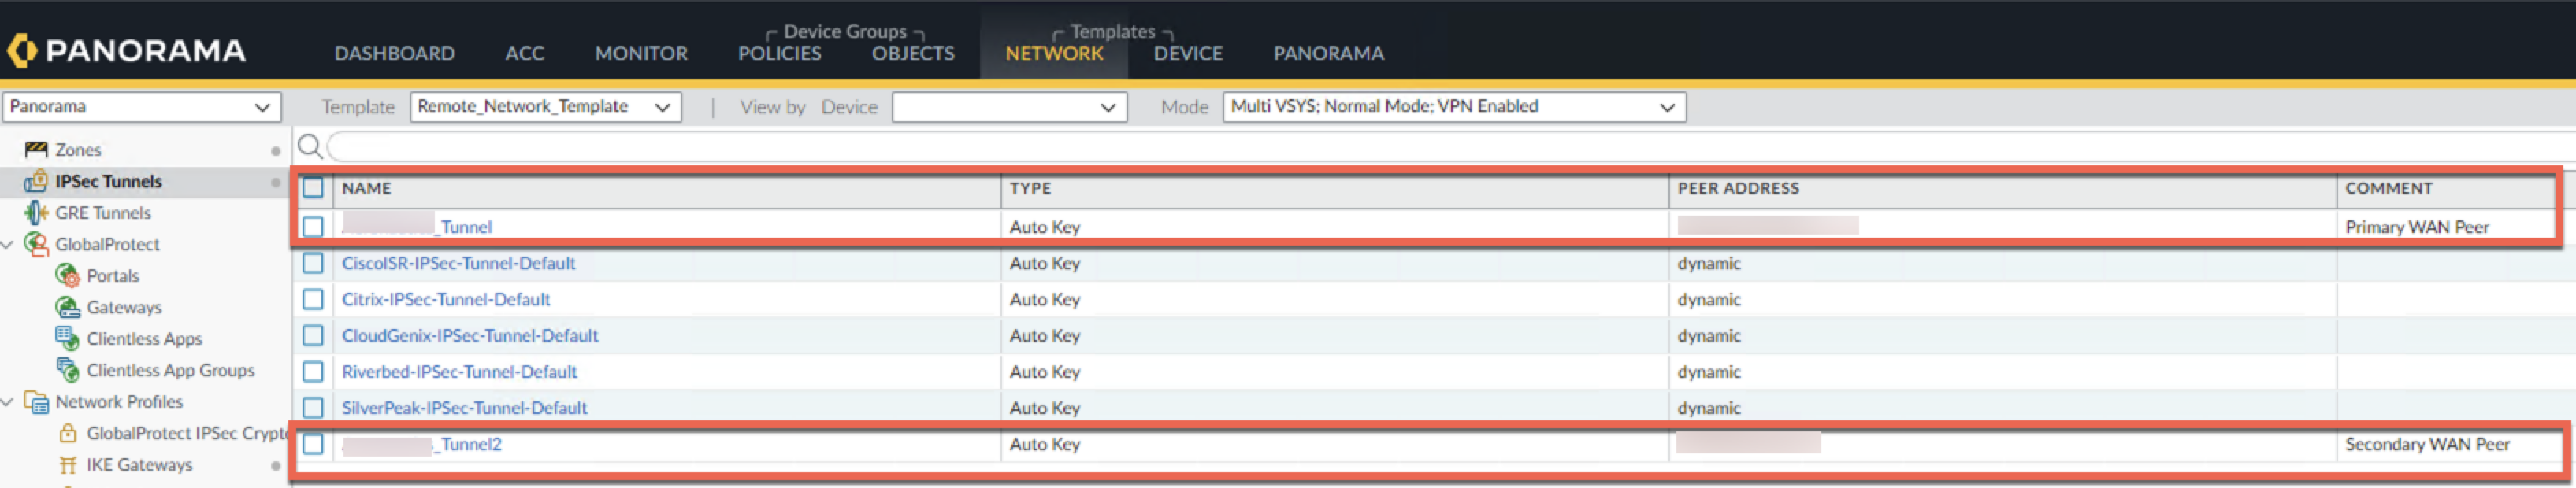Viewport: 2576px width, 488px height.
Task: Toggle the select-all checkbox in table header
Action: (x=313, y=187)
